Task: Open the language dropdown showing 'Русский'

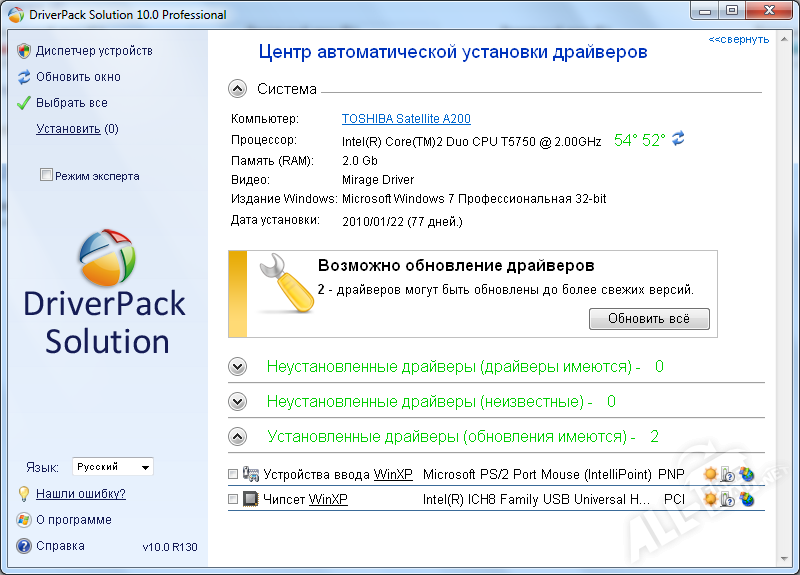Action: click(112, 467)
